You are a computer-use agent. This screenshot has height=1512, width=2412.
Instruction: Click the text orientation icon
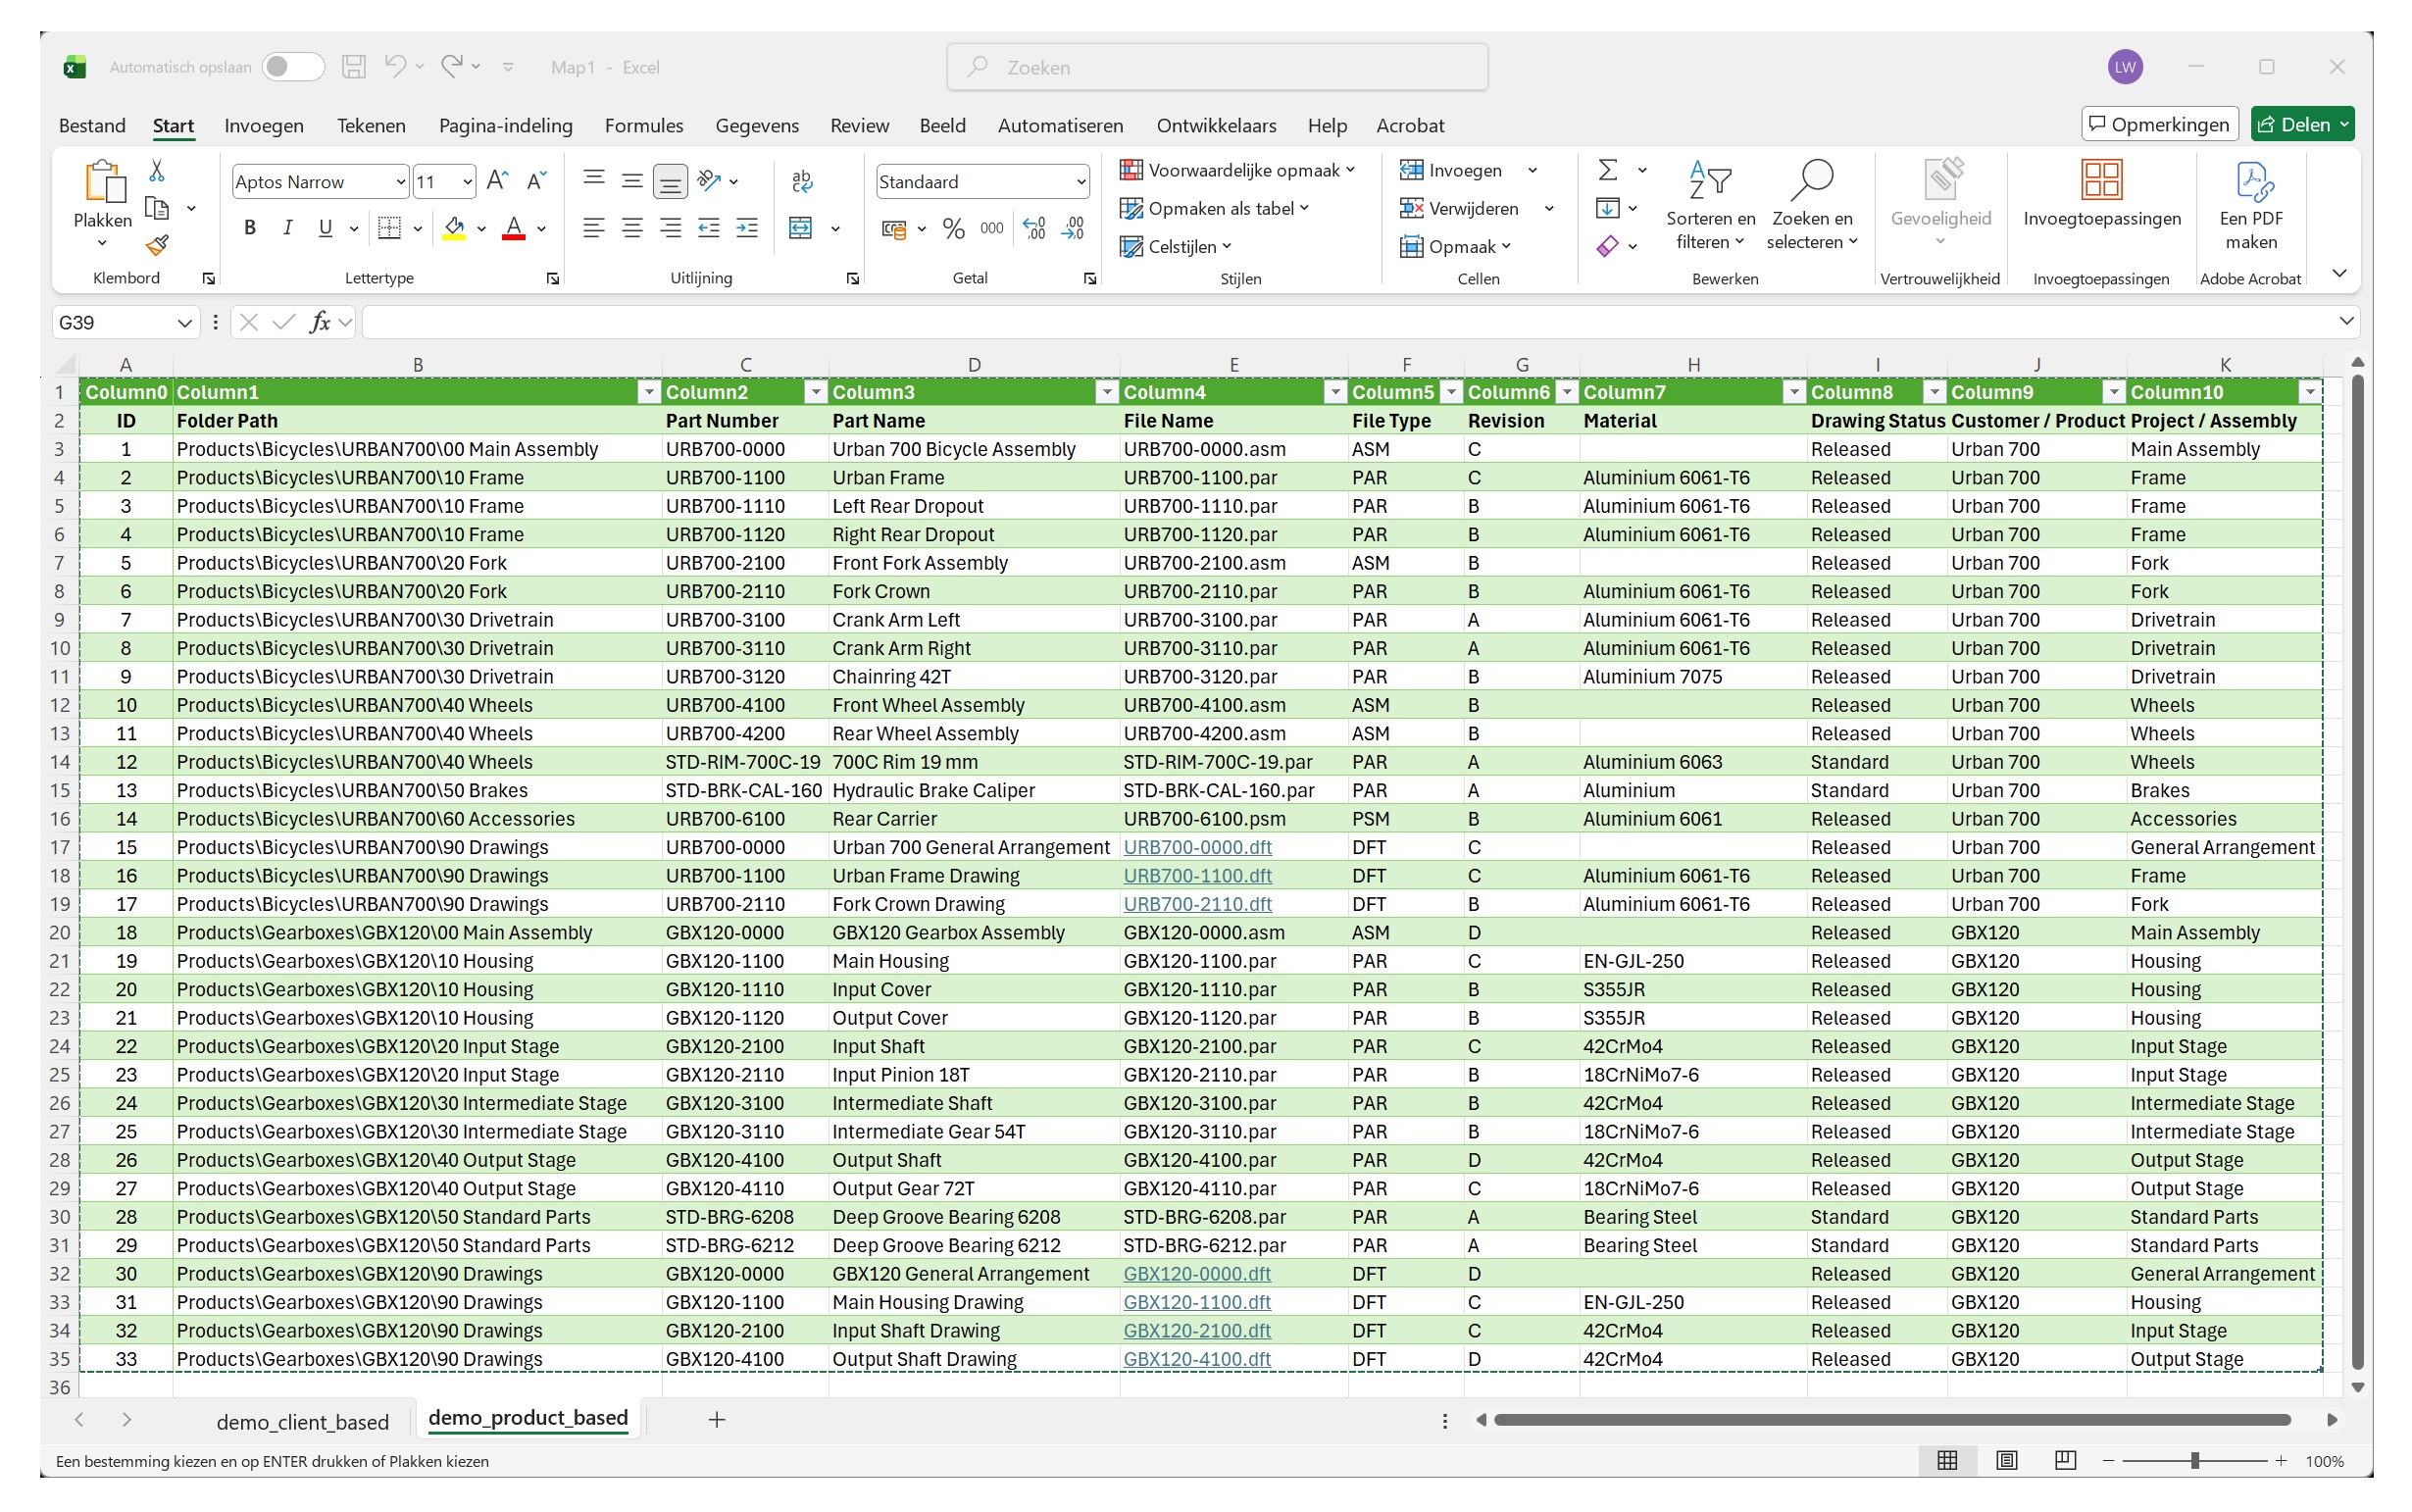tap(709, 181)
